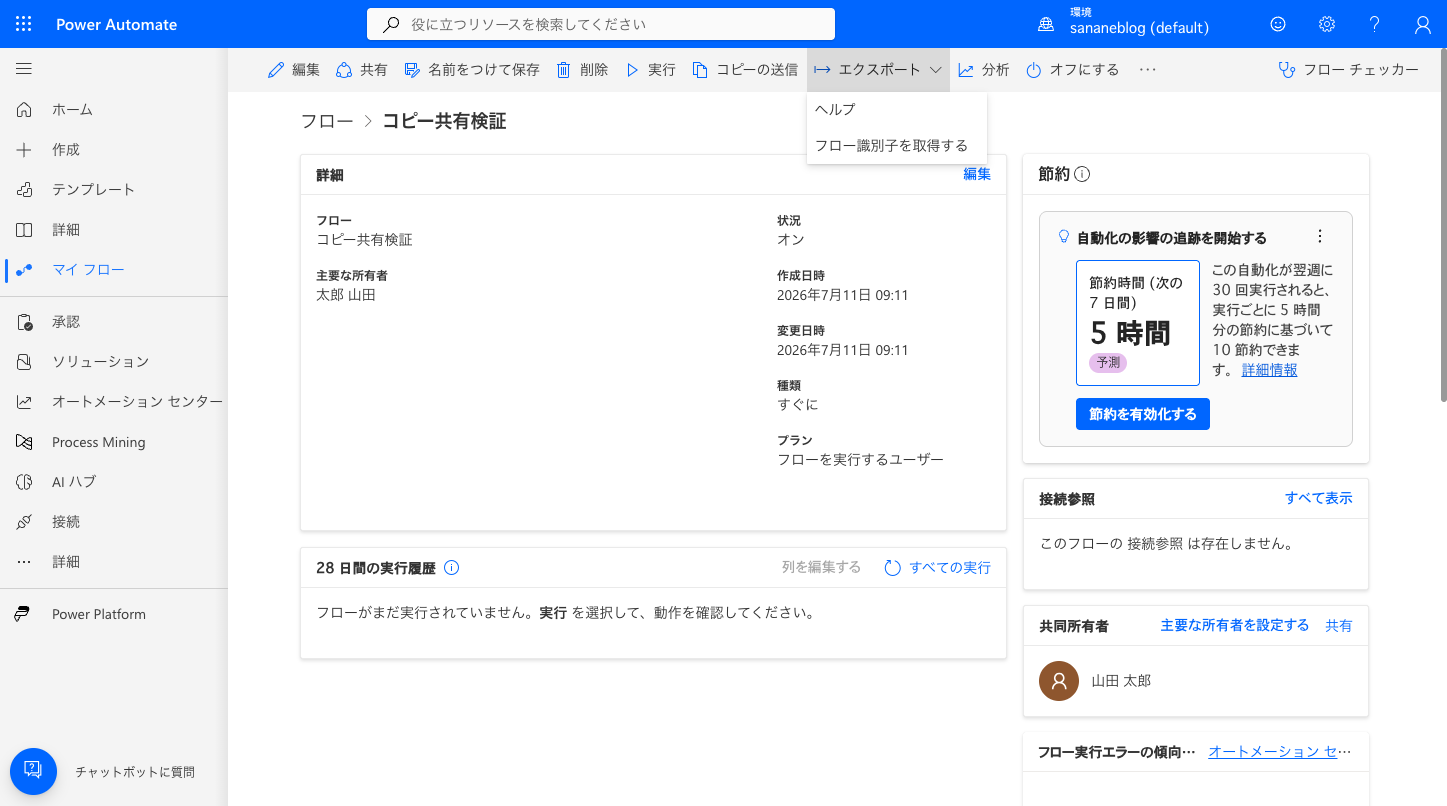1447x806 pixels.
Task: Open the オートメーション セ… link
Action: (x=1280, y=752)
